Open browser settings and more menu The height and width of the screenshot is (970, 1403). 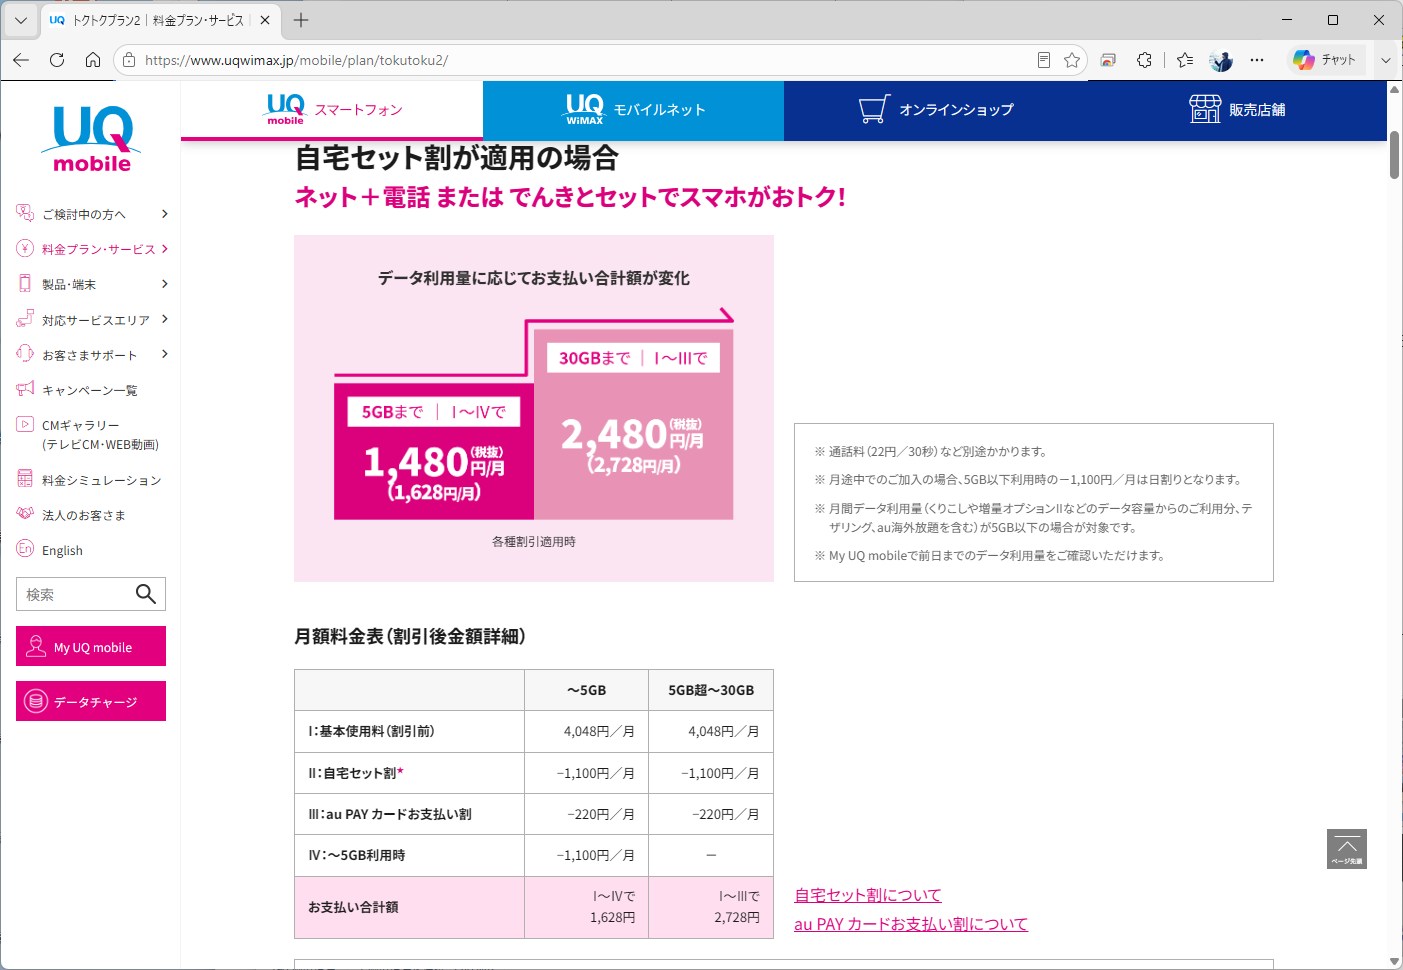(1257, 60)
